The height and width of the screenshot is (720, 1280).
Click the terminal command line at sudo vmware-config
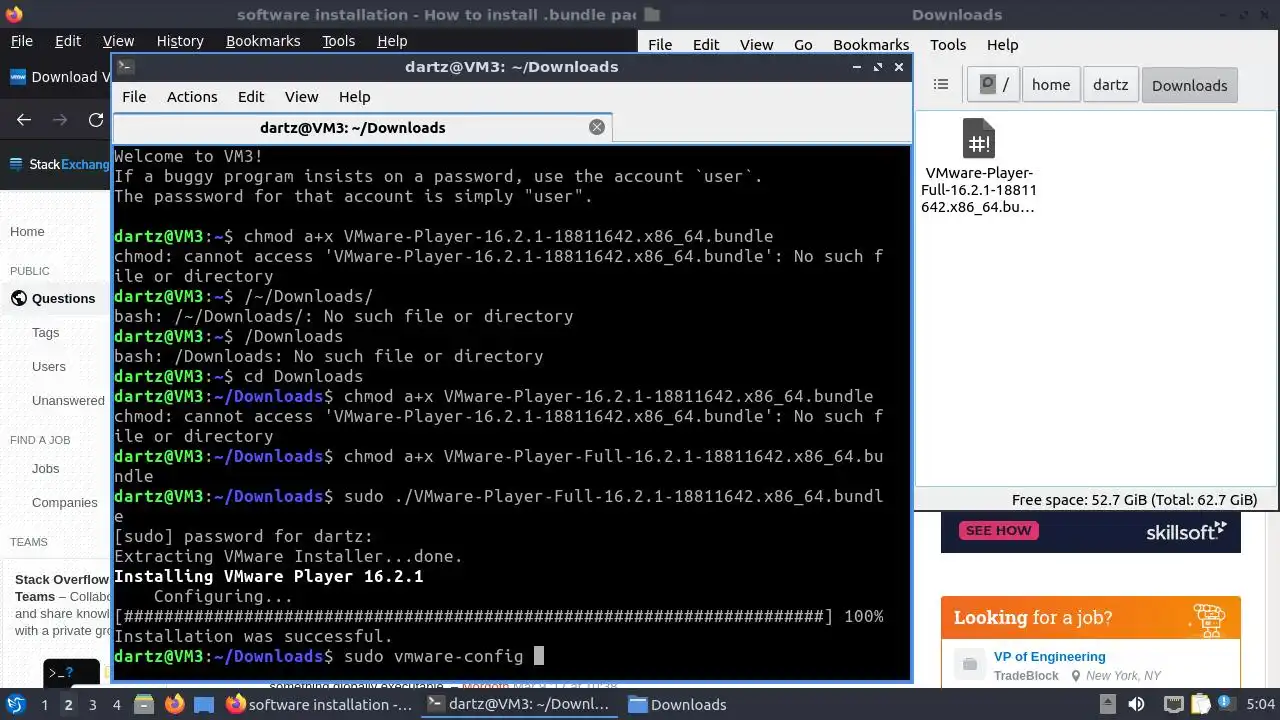point(328,656)
